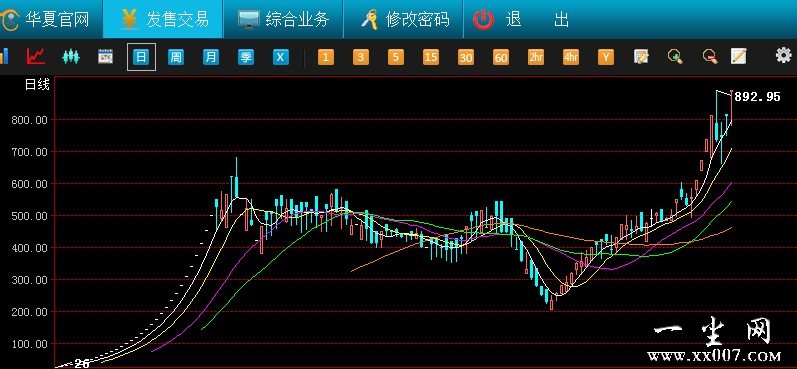Zoom out with the red magnifier icon
The image size is (797, 369).
[710, 56]
